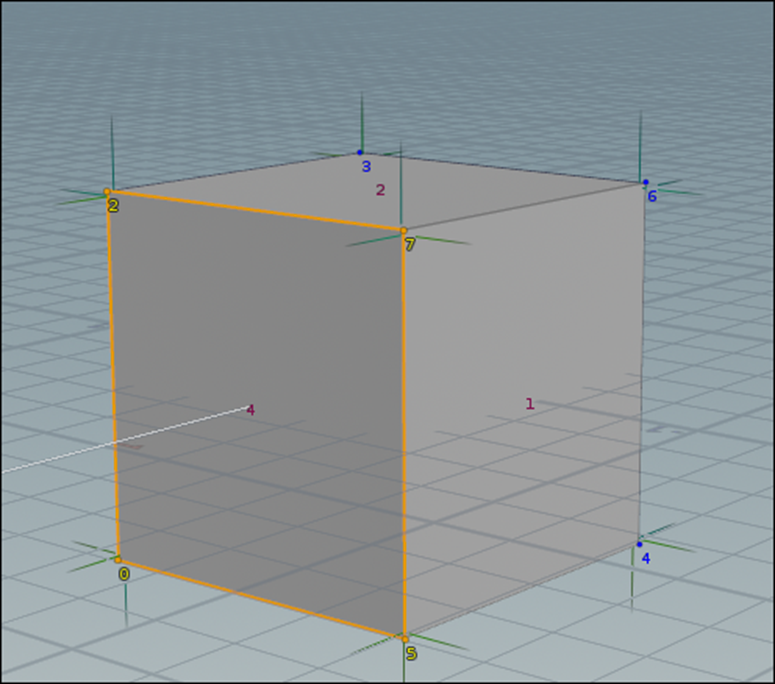
Task: Select orange edge between points 0 and 5
Action: coord(261,599)
